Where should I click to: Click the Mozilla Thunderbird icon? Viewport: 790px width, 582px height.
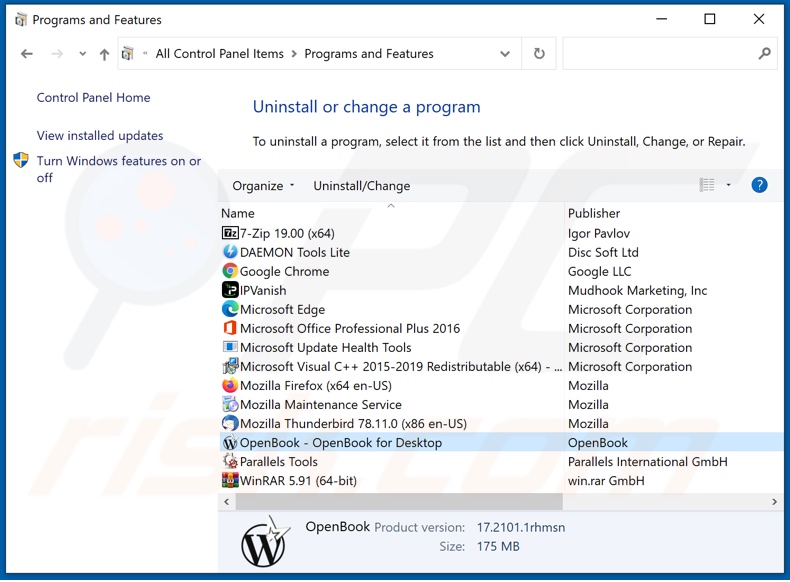click(x=230, y=423)
